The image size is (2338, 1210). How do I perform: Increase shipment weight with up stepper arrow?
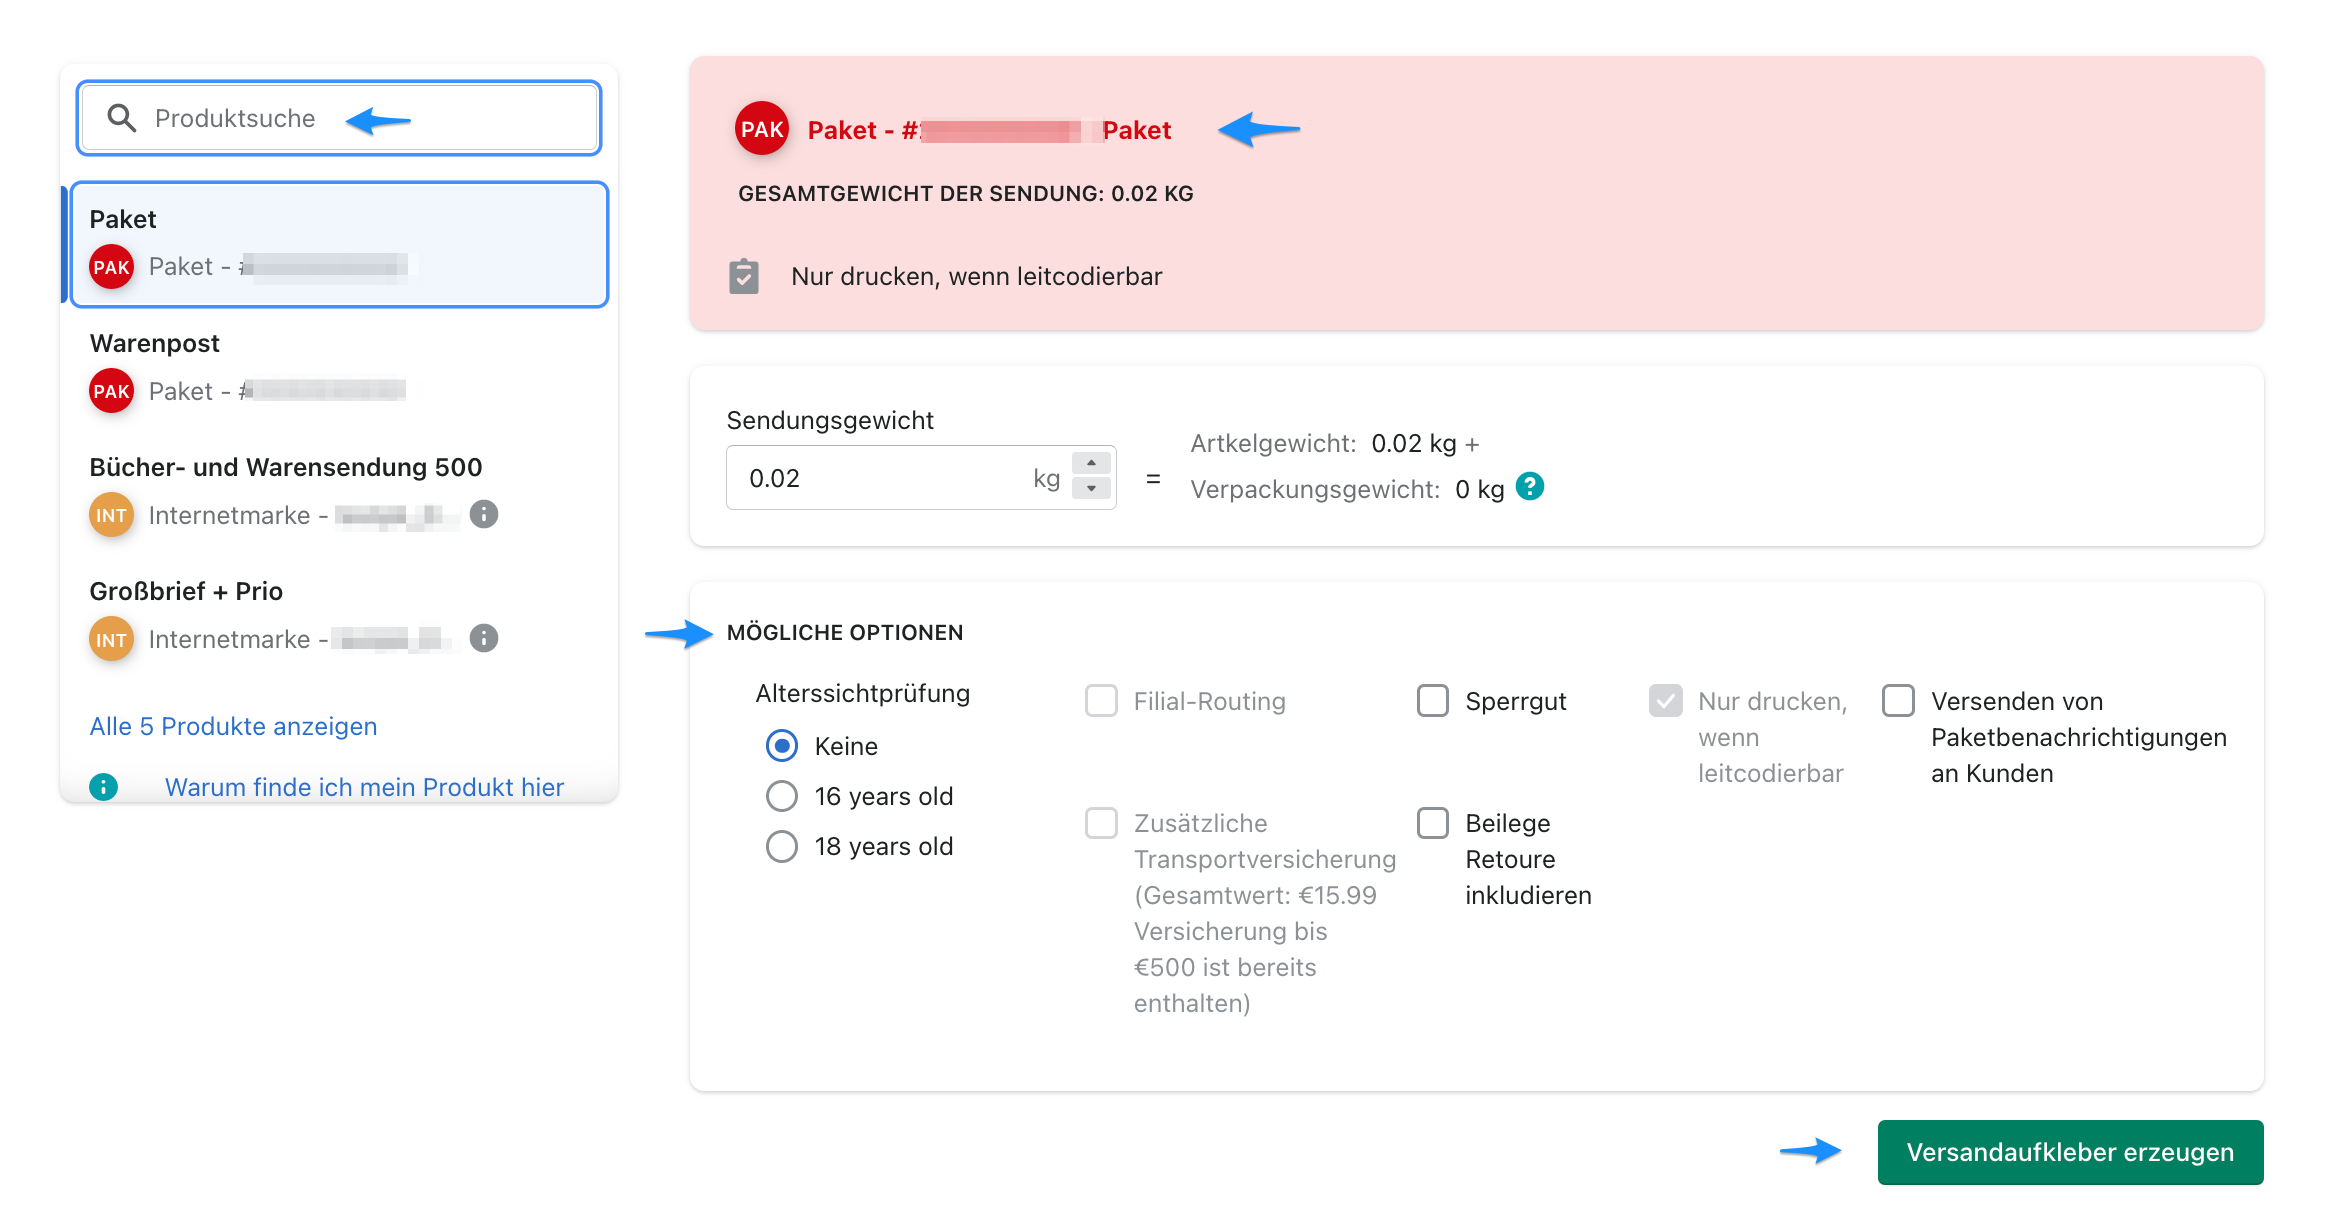1091,463
